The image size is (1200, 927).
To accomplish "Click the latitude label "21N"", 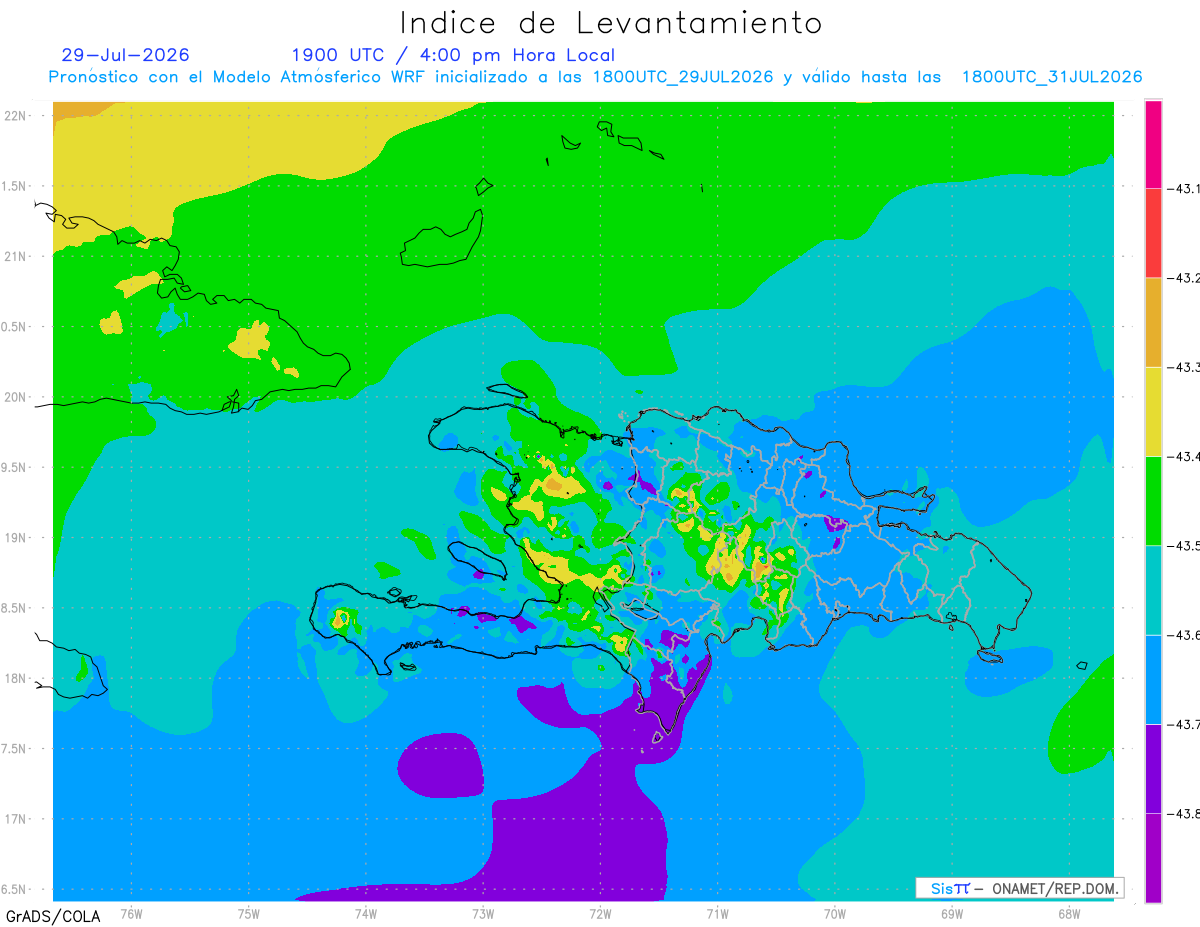I will click(x=16, y=257).
